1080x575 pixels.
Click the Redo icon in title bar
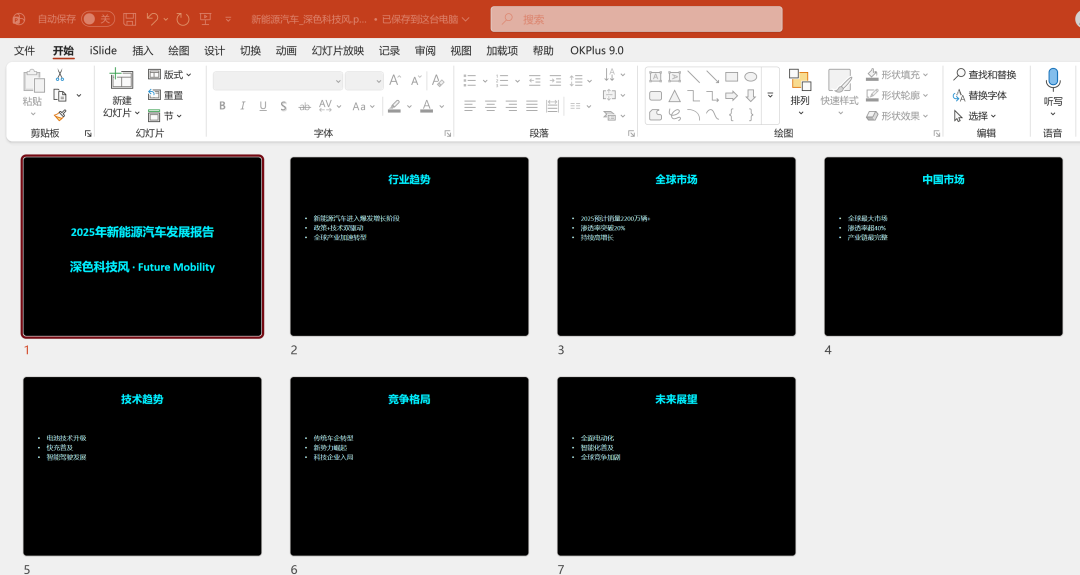click(183, 19)
